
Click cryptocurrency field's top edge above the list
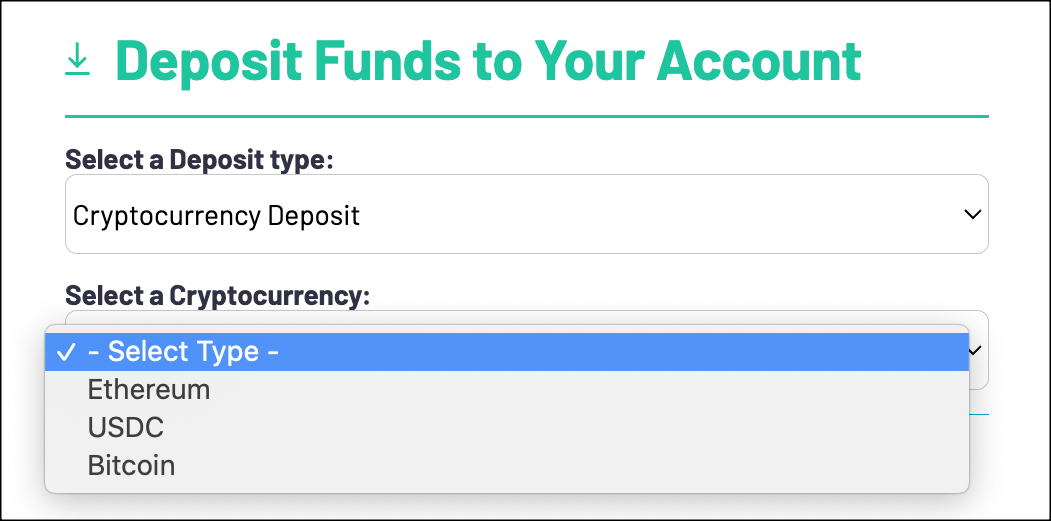tap(527, 316)
